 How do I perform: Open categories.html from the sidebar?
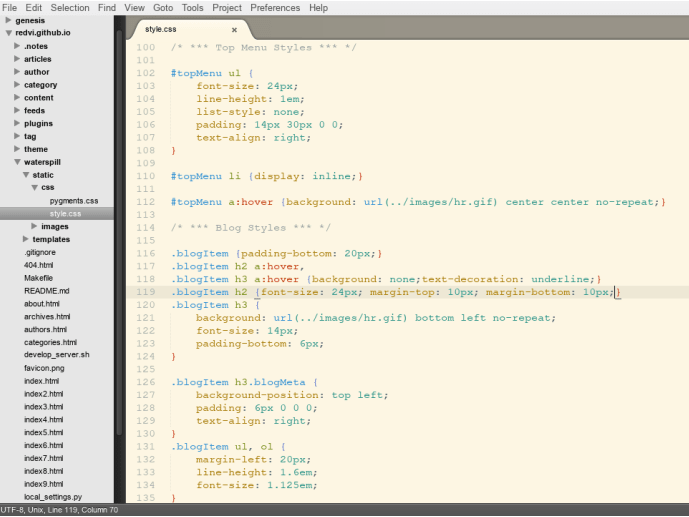51,342
